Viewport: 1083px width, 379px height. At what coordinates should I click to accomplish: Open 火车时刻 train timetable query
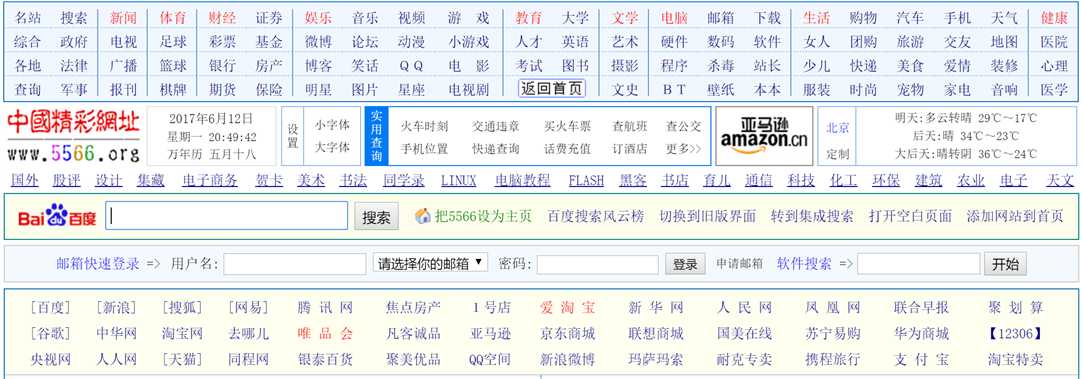[424, 126]
